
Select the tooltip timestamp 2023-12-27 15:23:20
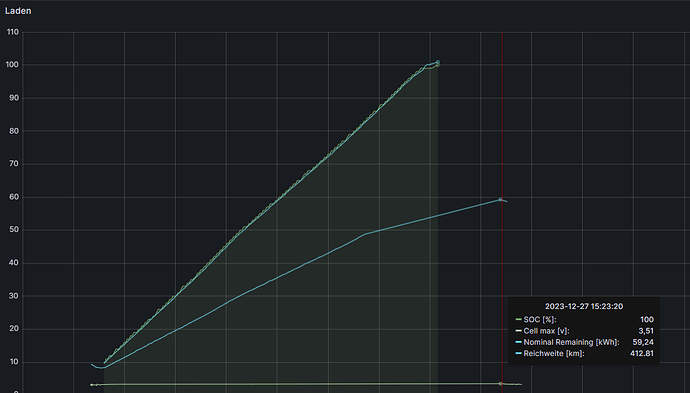click(584, 306)
